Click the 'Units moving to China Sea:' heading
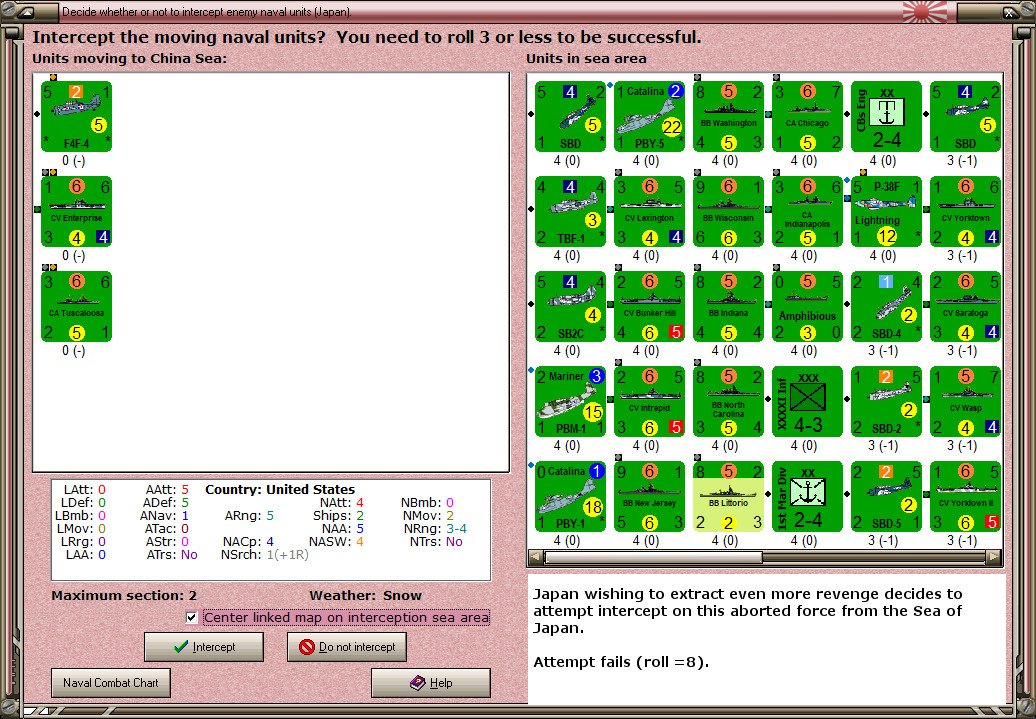1036x719 pixels. pos(130,58)
